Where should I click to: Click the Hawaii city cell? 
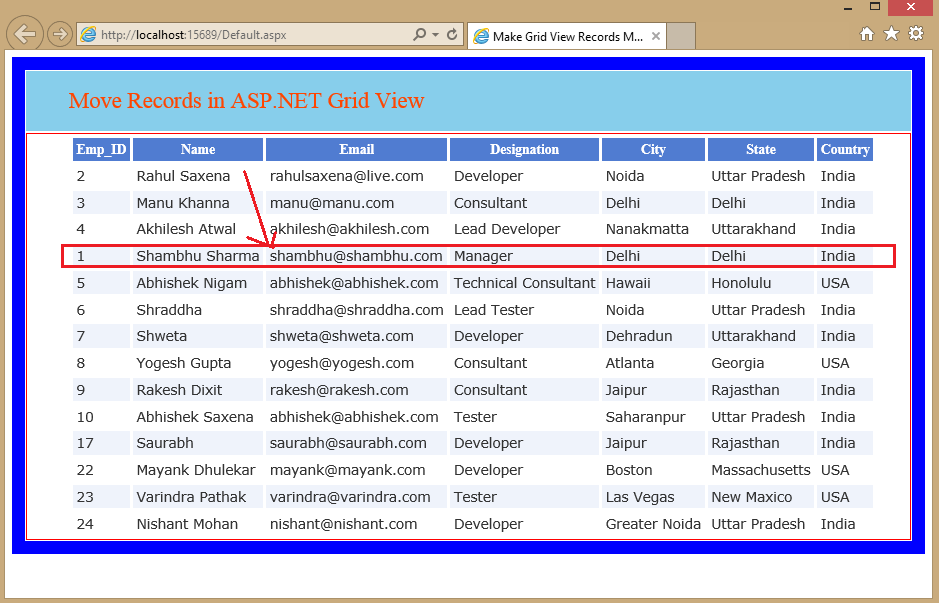pos(653,283)
